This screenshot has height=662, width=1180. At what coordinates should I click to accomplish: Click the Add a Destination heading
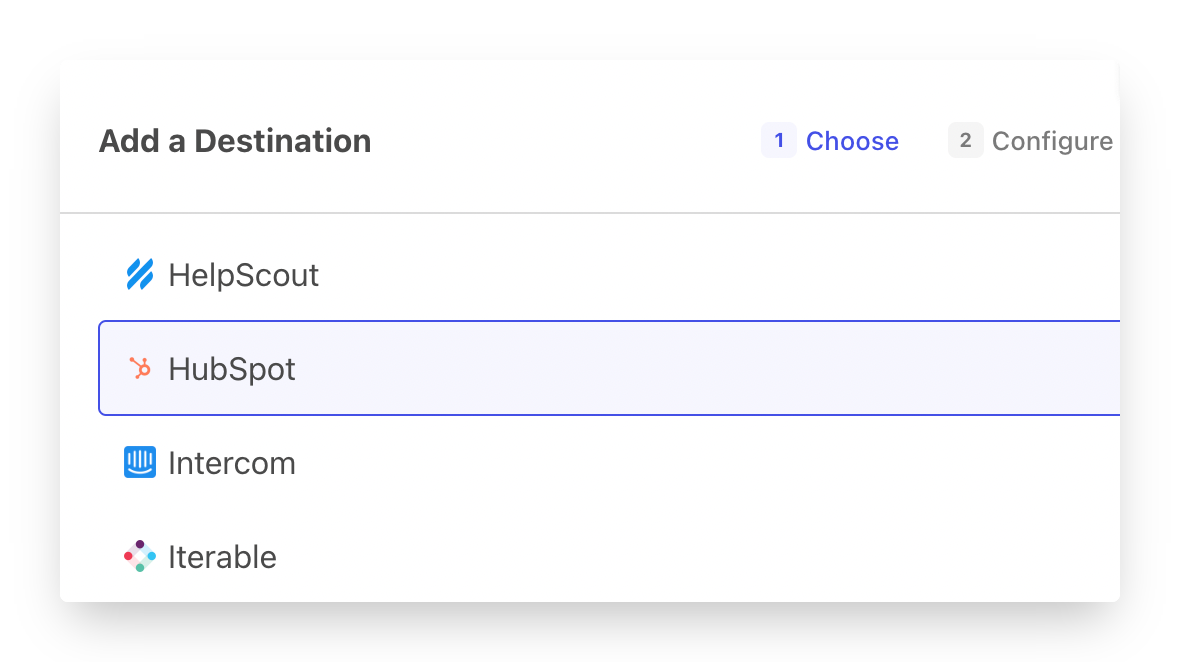click(x=235, y=141)
